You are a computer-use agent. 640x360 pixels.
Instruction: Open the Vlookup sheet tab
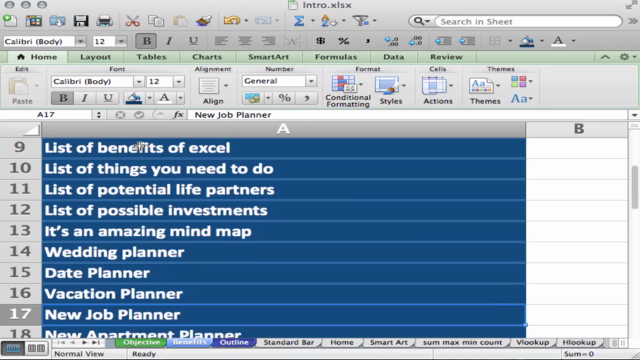pyautogui.click(x=532, y=342)
